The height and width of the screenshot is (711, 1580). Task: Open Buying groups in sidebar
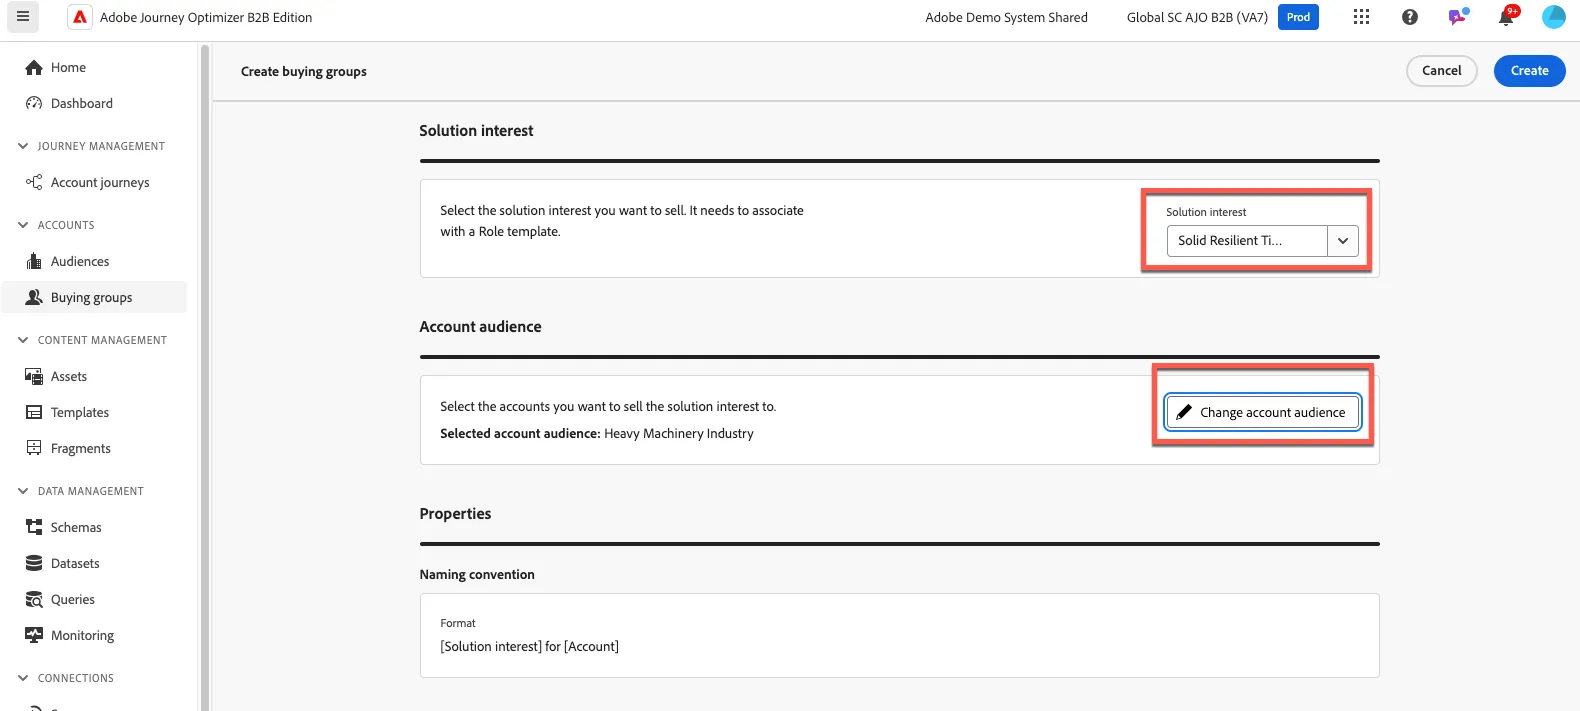[x=94, y=298]
